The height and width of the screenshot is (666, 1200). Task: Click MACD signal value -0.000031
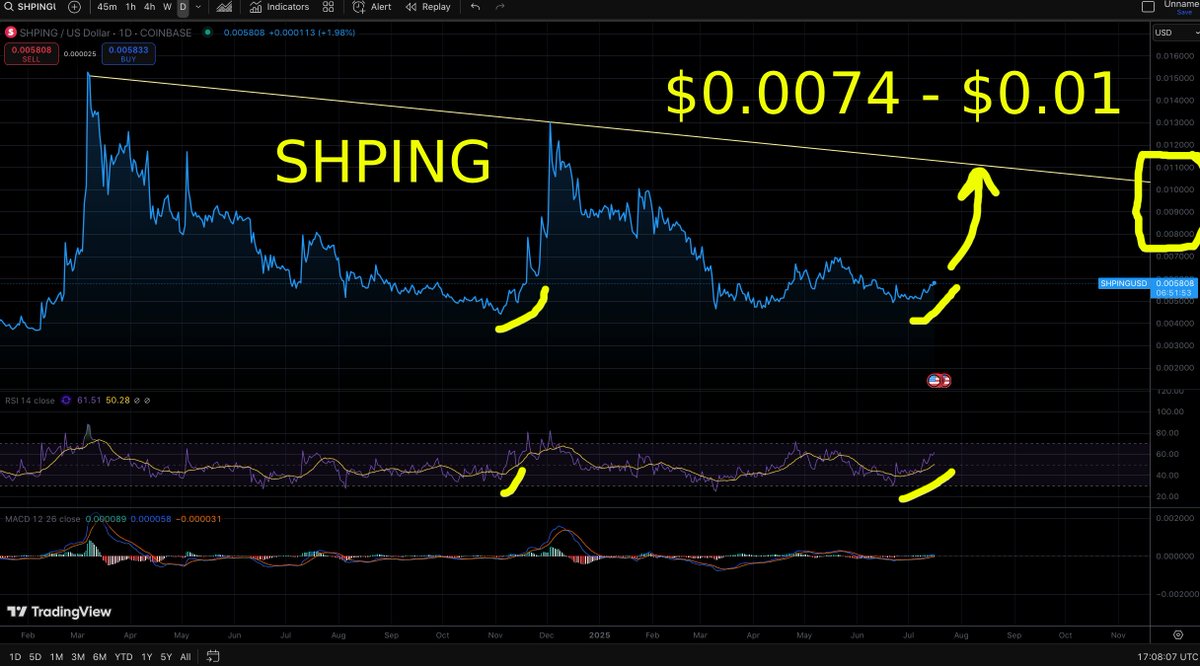[x=200, y=519]
